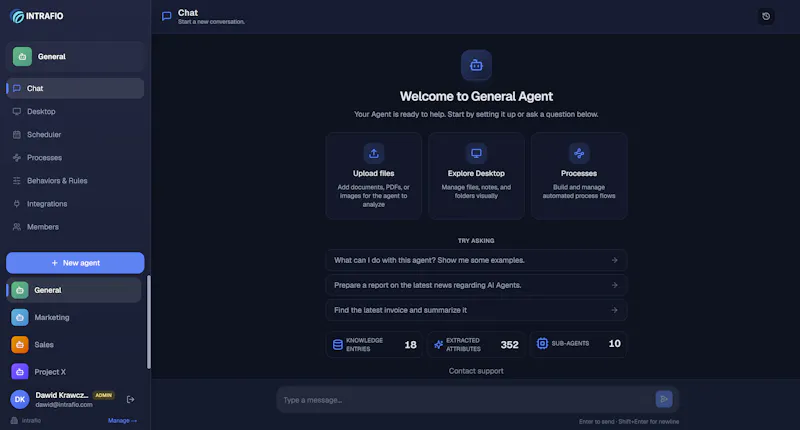The height and width of the screenshot is (430, 800).
Task: Click the green General agent icon at top
Action: click(x=22, y=57)
